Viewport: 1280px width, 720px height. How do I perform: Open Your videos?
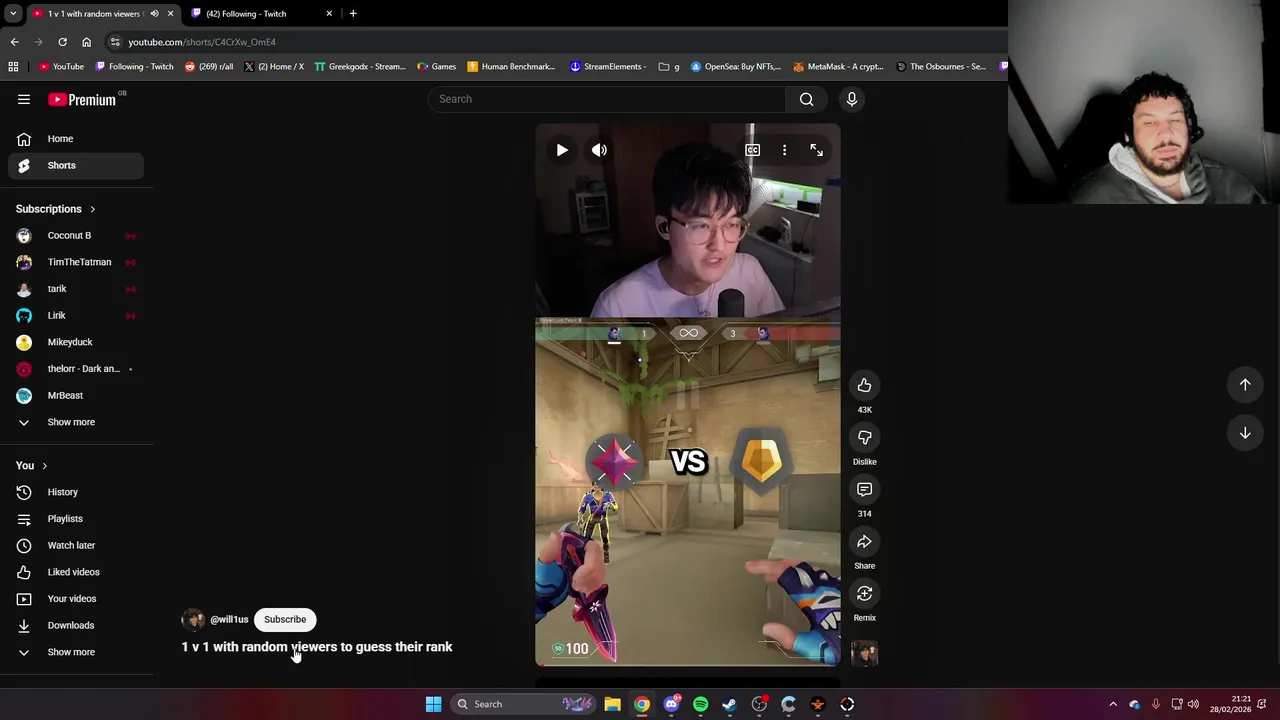[76, 599]
